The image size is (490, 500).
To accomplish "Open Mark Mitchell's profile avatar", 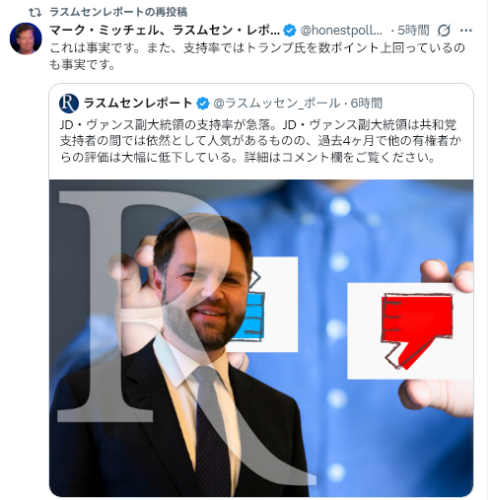I will (26, 38).
